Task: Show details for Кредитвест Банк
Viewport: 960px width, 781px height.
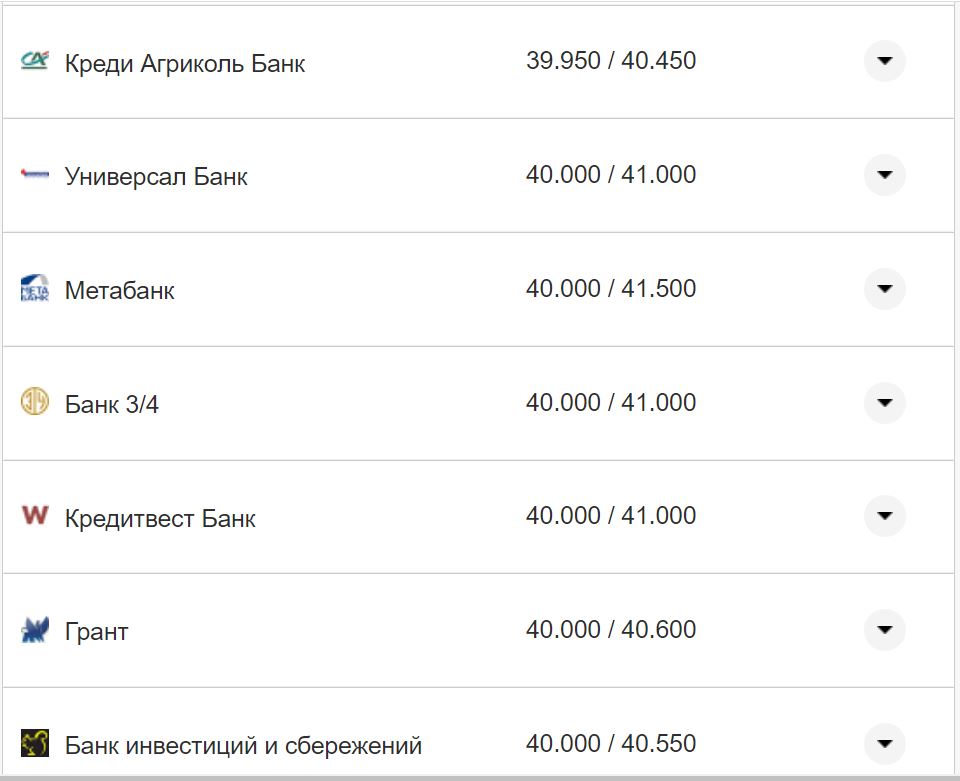Action: click(x=884, y=516)
